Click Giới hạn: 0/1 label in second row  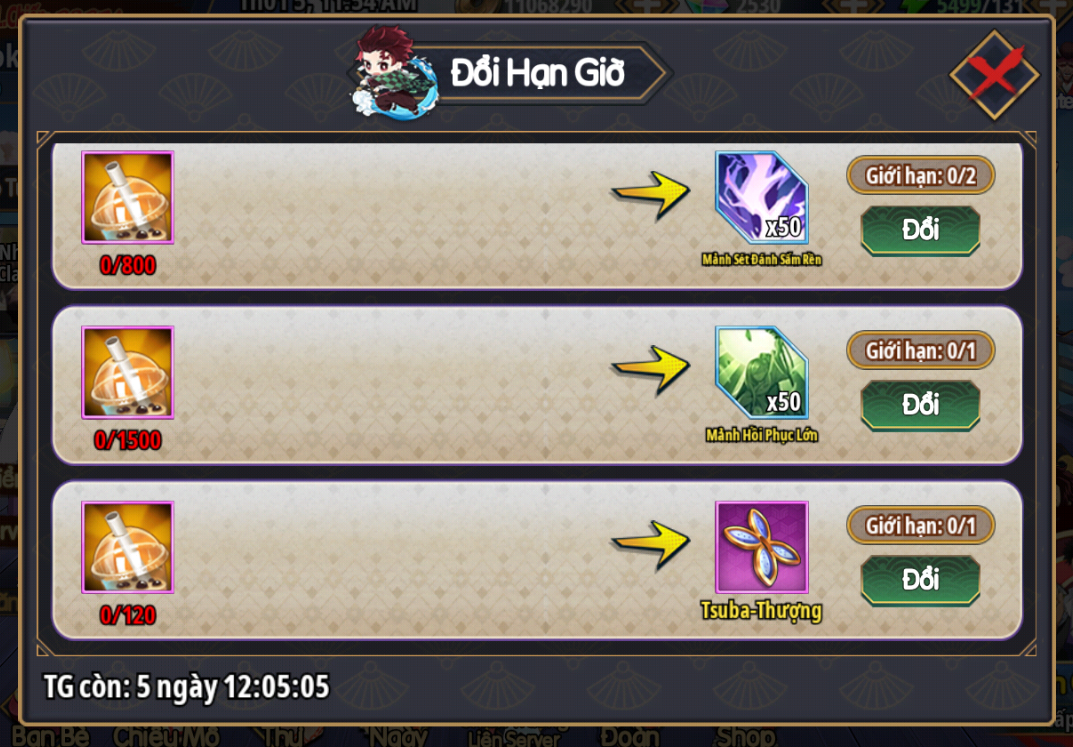click(x=920, y=351)
